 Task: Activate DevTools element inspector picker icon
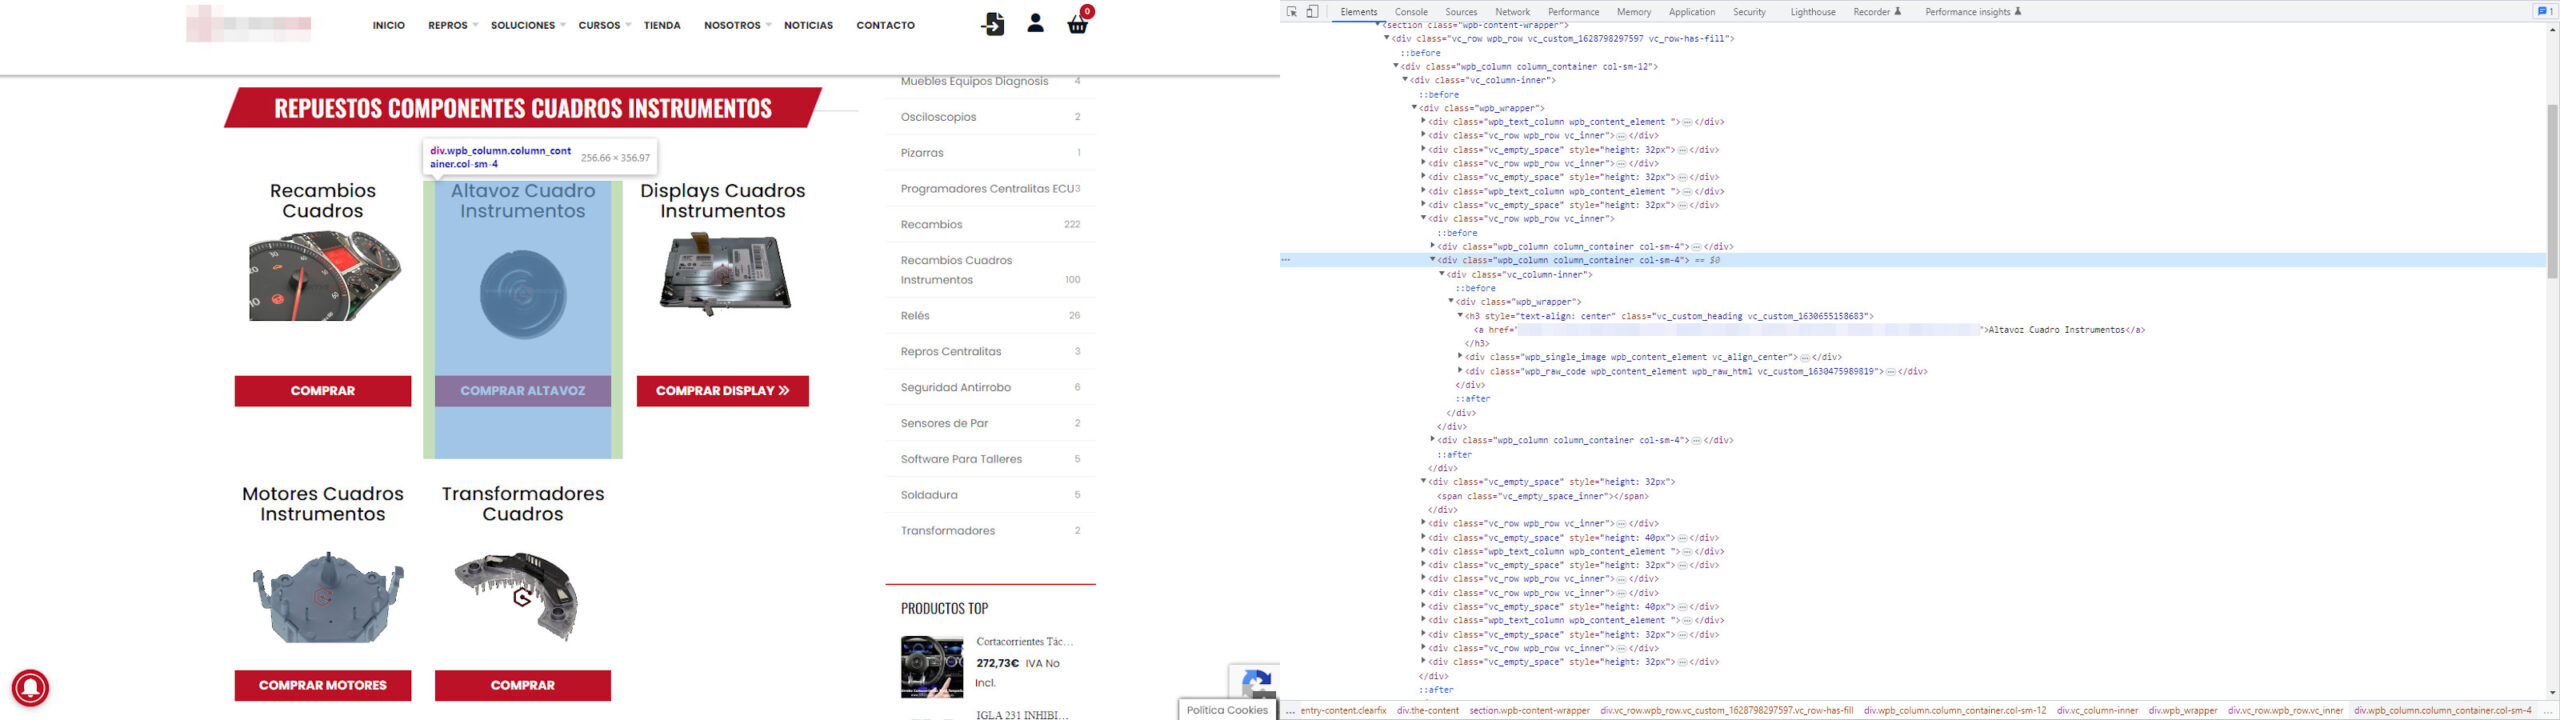click(x=1292, y=12)
